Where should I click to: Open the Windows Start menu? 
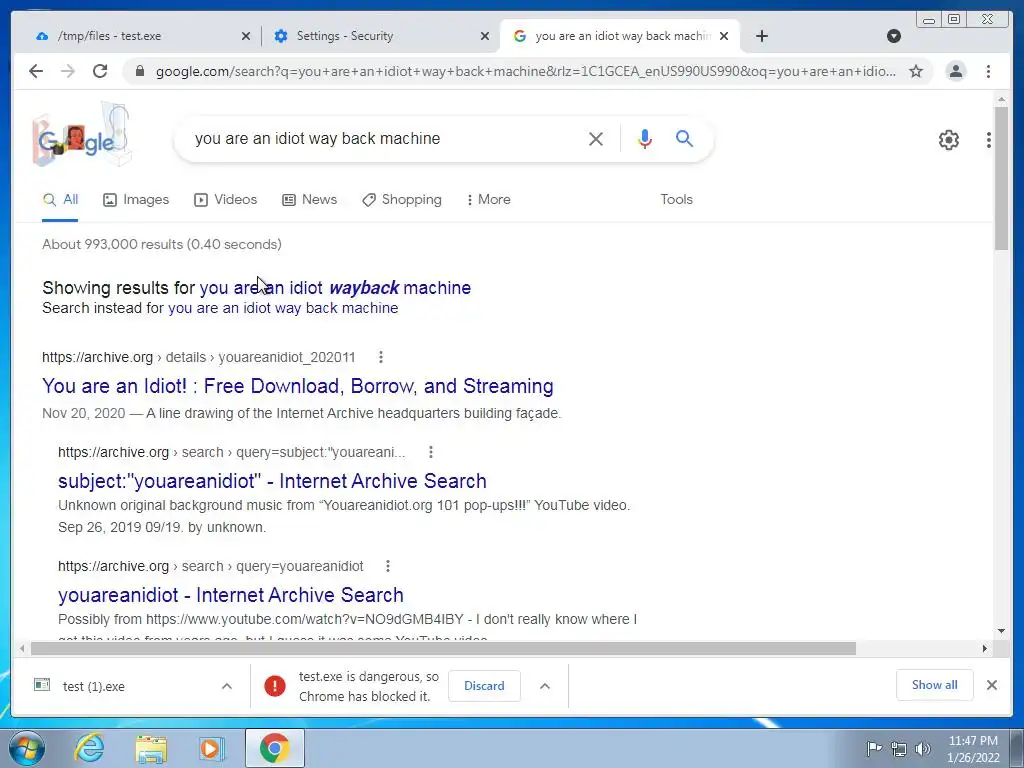coord(26,748)
